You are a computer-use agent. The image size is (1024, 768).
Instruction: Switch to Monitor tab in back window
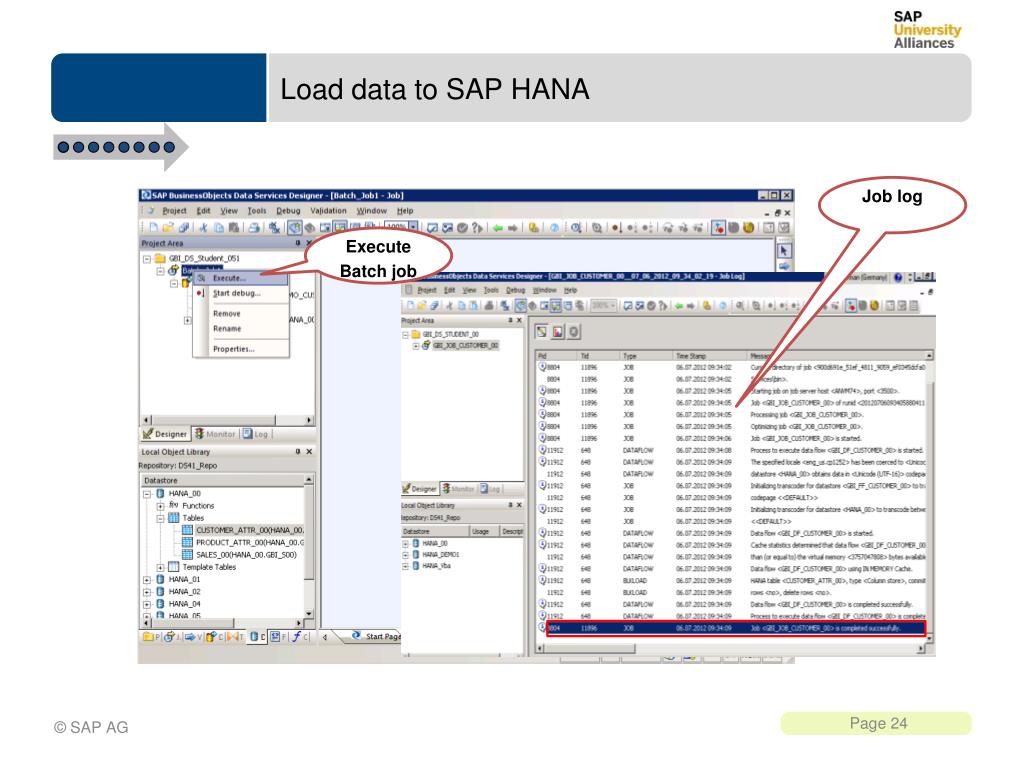pos(215,434)
